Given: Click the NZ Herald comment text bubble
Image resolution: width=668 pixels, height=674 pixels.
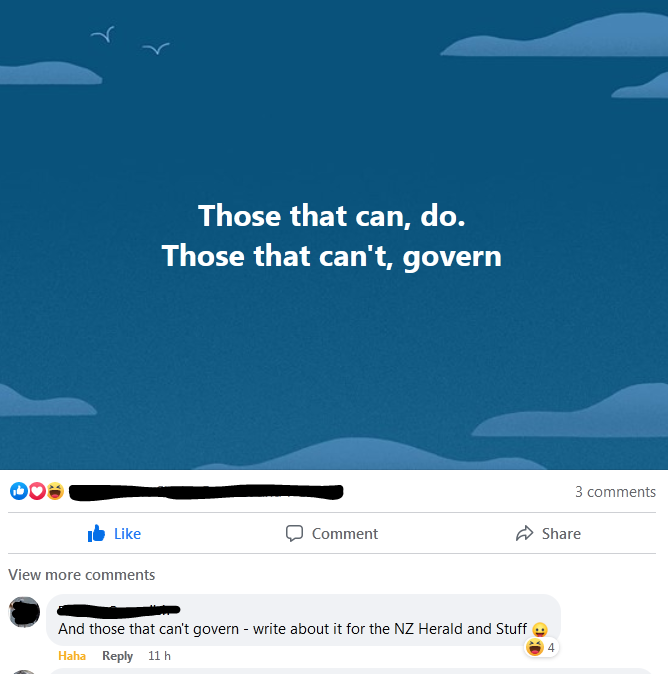Looking at the screenshot, I should (303, 620).
